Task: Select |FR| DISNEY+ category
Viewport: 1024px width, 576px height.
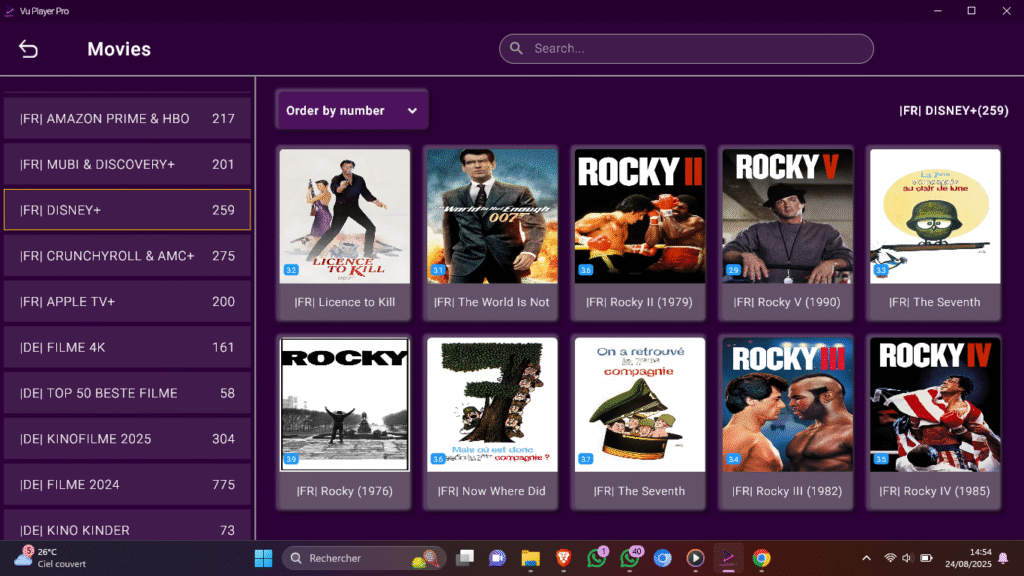Action: (x=127, y=210)
